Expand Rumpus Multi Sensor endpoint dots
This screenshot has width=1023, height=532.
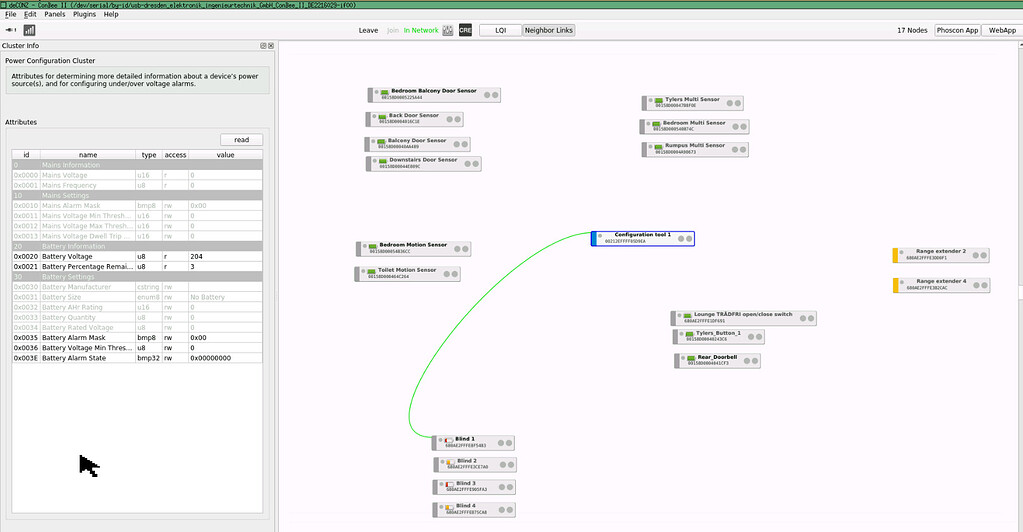(x=739, y=149)
